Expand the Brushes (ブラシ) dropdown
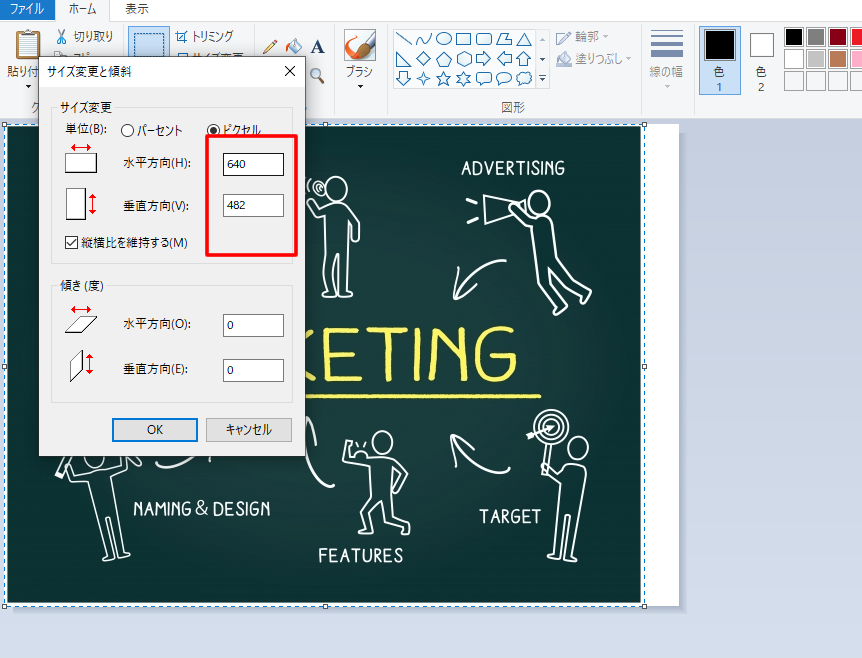 pos(359,85)
